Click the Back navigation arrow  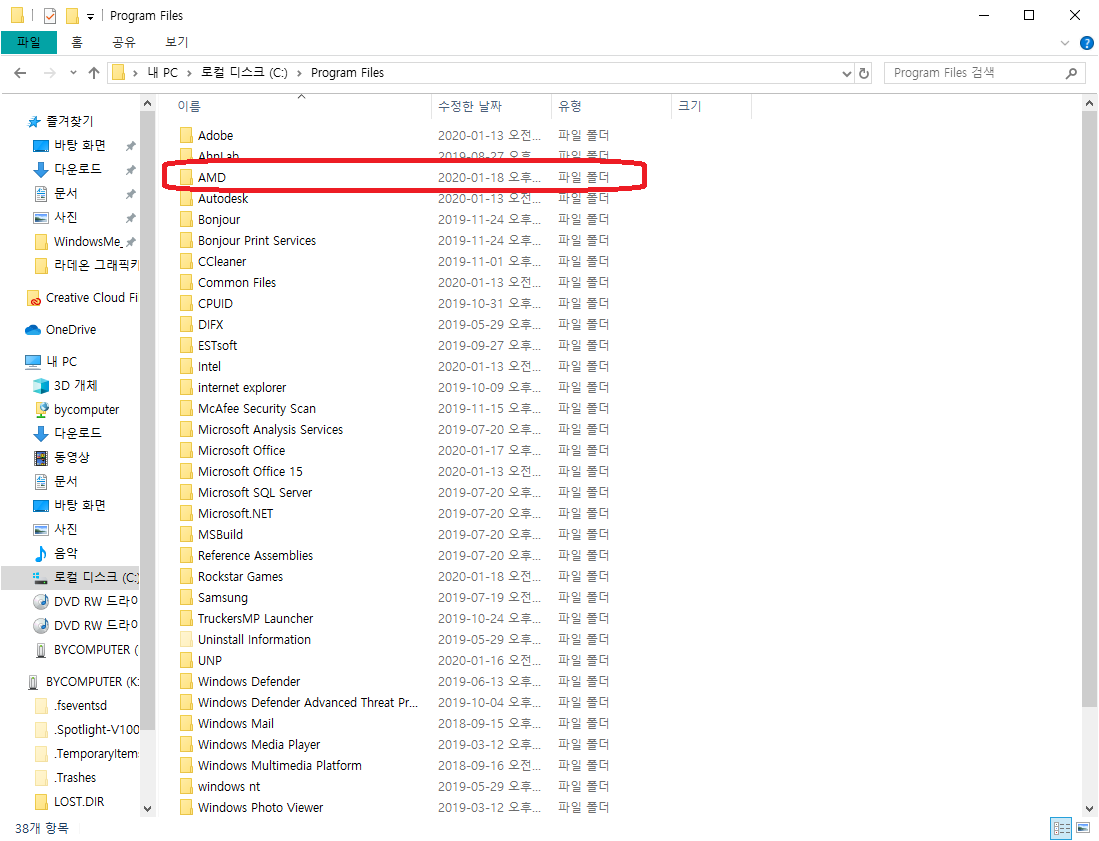tap(20, 73)
